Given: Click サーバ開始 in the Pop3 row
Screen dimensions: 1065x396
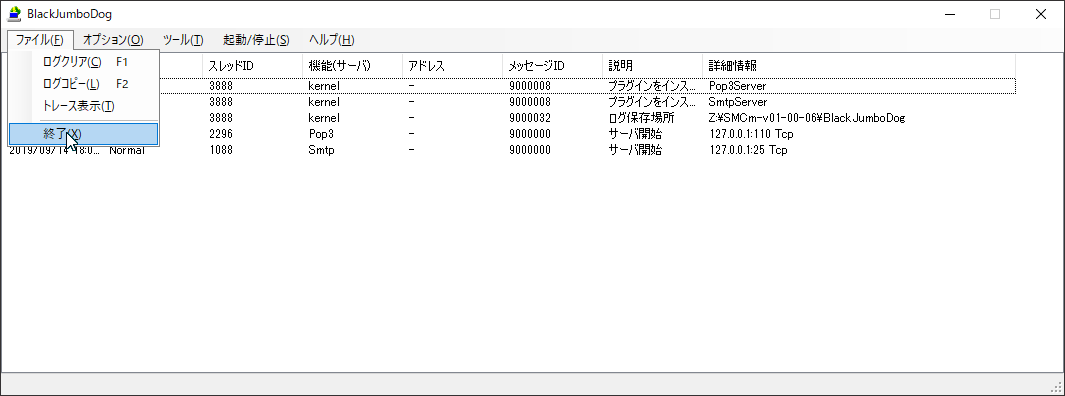Looking at the screenshot, I should point(634,134).
